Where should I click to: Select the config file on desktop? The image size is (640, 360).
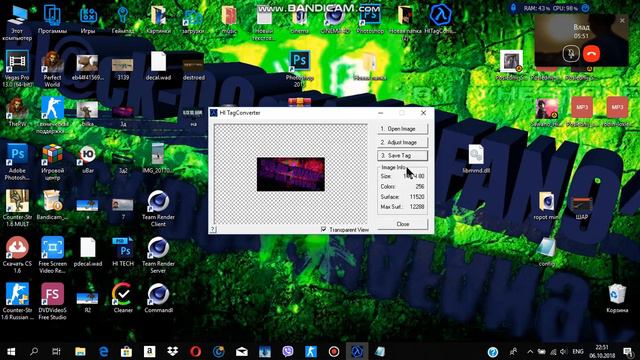click(x=547, y=252)
